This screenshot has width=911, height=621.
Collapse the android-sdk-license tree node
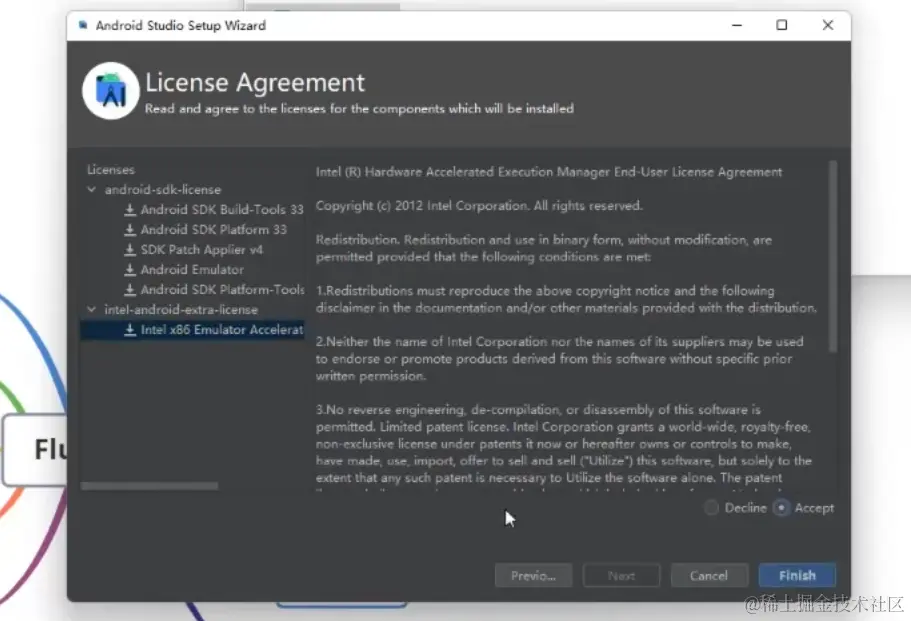(x=92, y=190)
